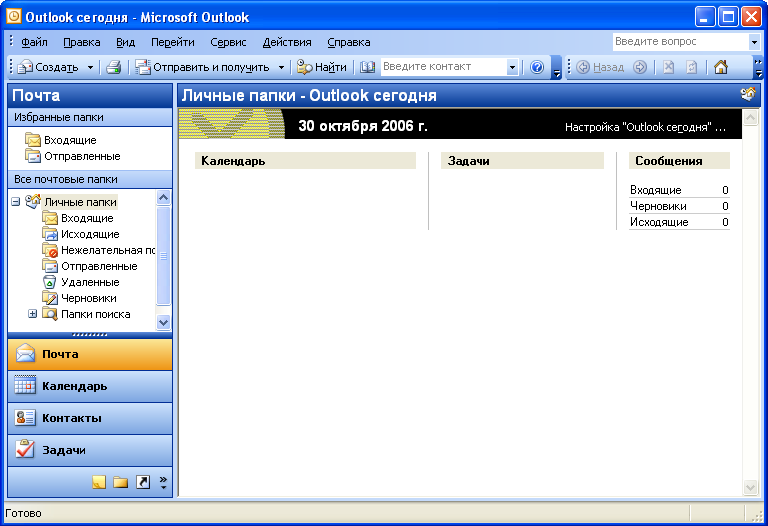Click the Stop icon in web toolbar
This screenshot has width=768, height=526.
[x=669, y=67]
